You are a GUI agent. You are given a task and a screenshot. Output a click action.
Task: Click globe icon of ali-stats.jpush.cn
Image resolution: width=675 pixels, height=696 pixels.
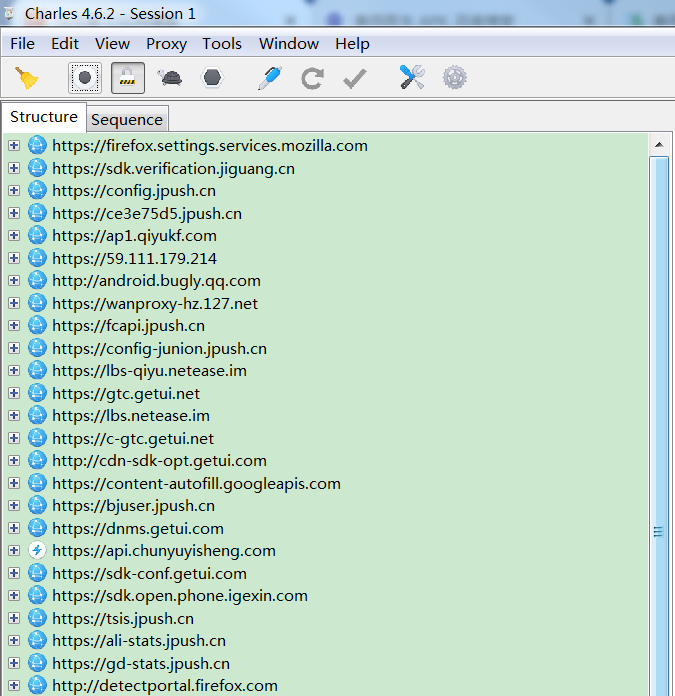(x=37, y=641)
